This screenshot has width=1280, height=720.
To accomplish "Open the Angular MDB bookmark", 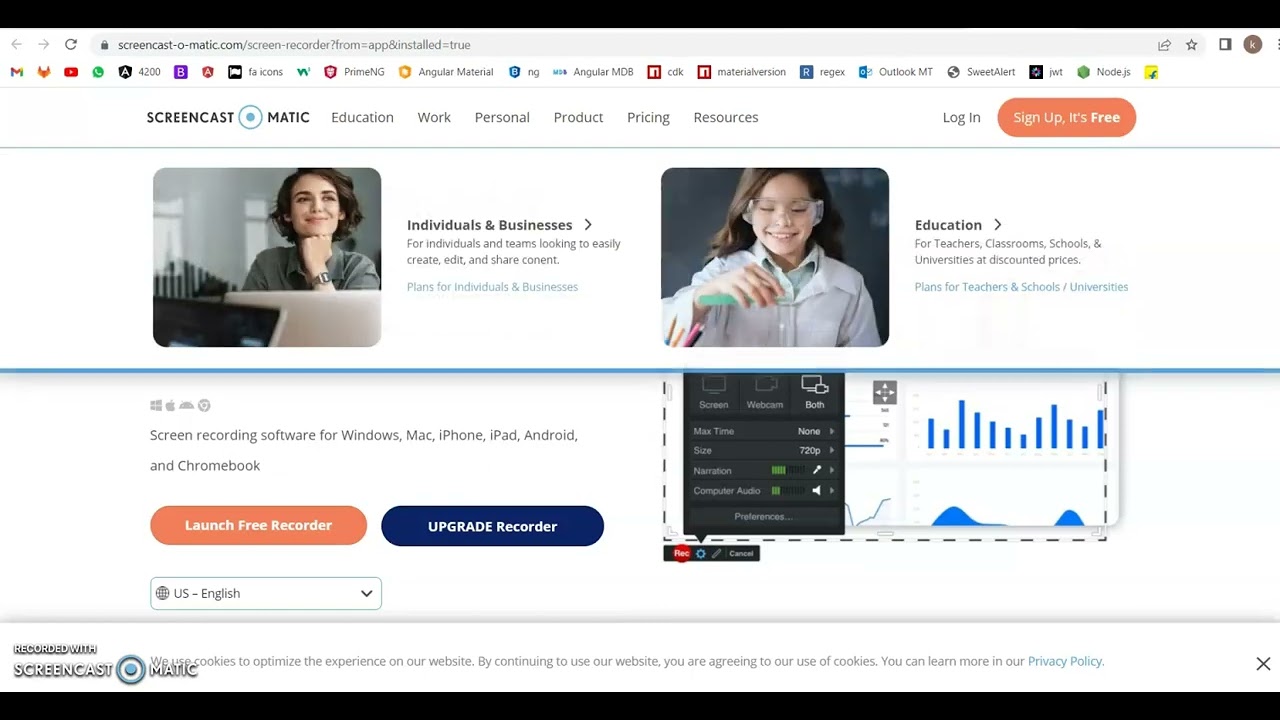I will pyautogui.click(x=593, y=72).
